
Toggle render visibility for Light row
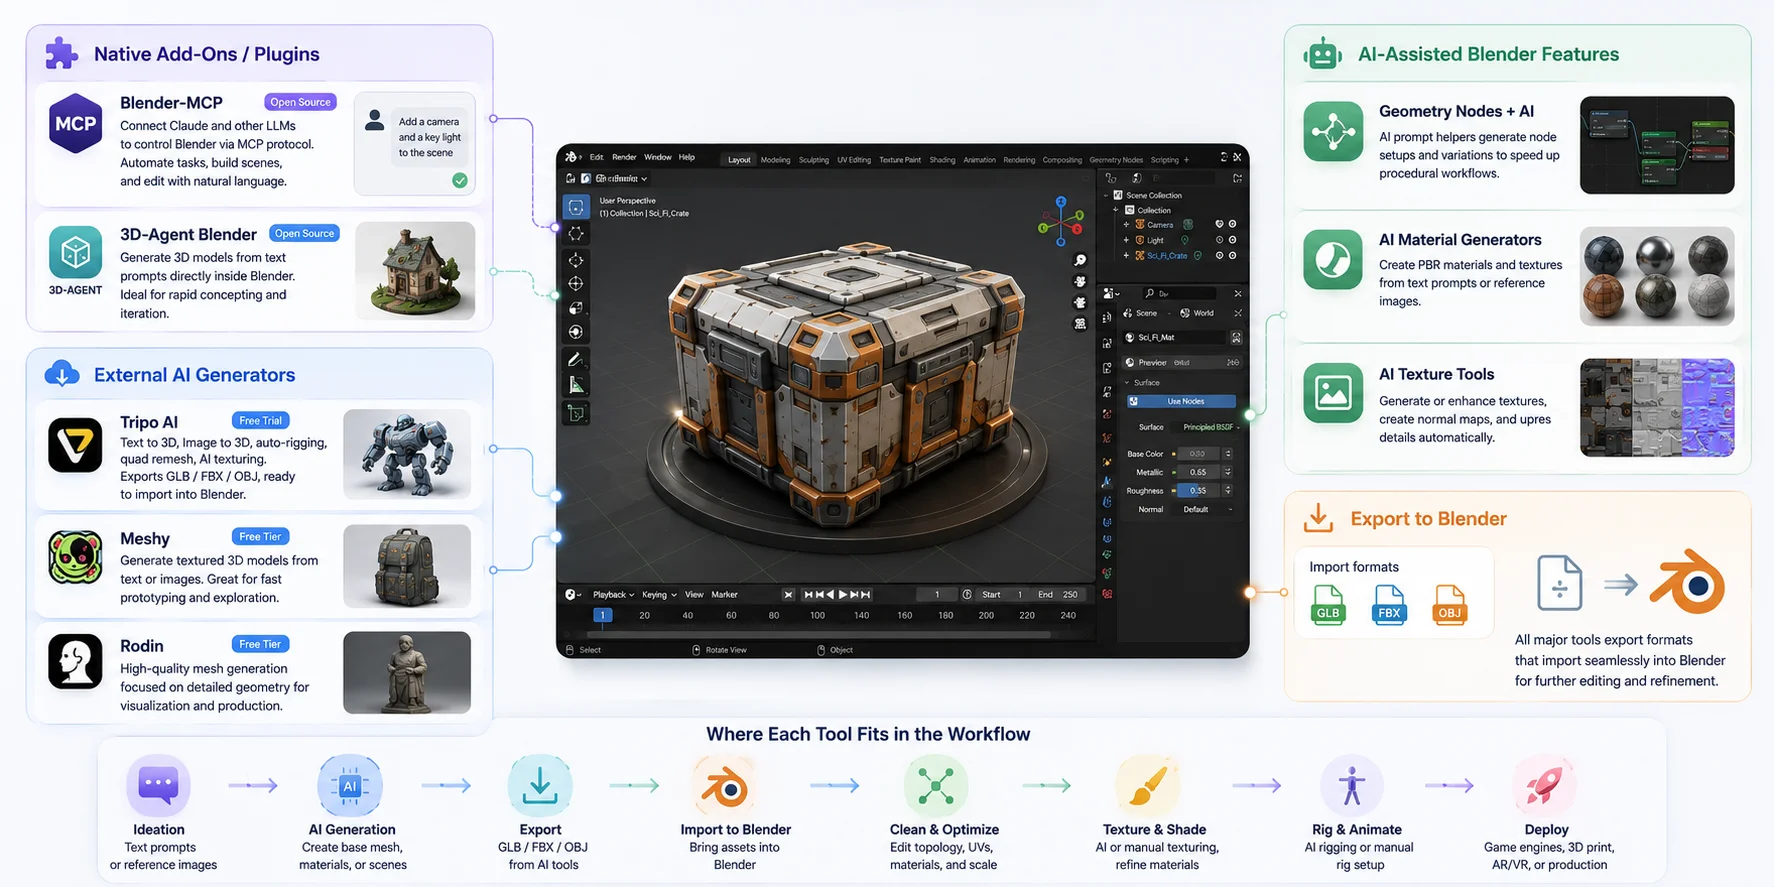click(1232, 240)
